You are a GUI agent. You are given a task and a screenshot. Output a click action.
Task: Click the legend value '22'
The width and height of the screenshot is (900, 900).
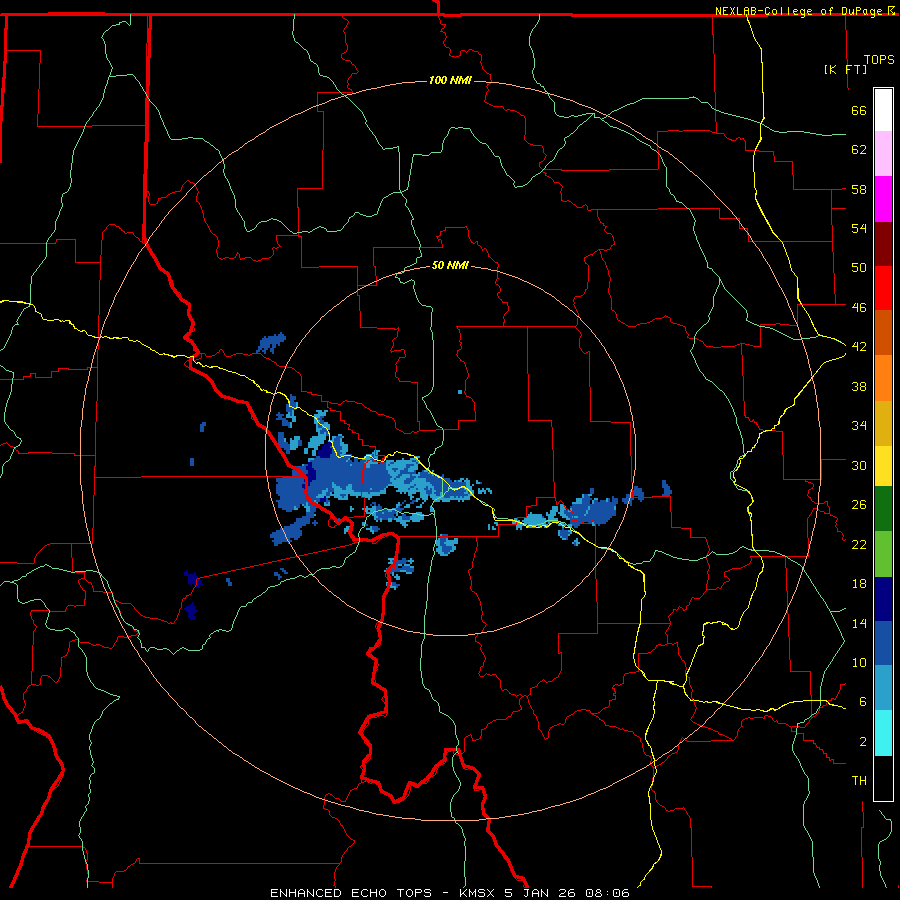pyautogui.click(x=859, y=545)
